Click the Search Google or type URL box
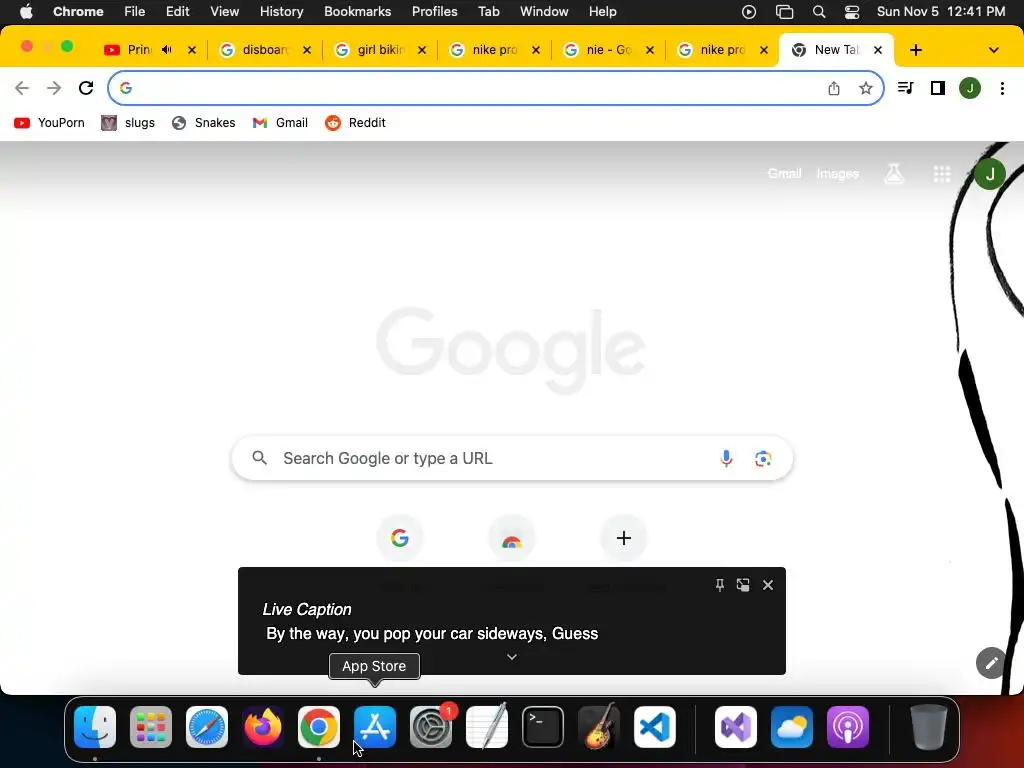The height and width of the screenshot is (768, 1024). click(x=512, y=458)
